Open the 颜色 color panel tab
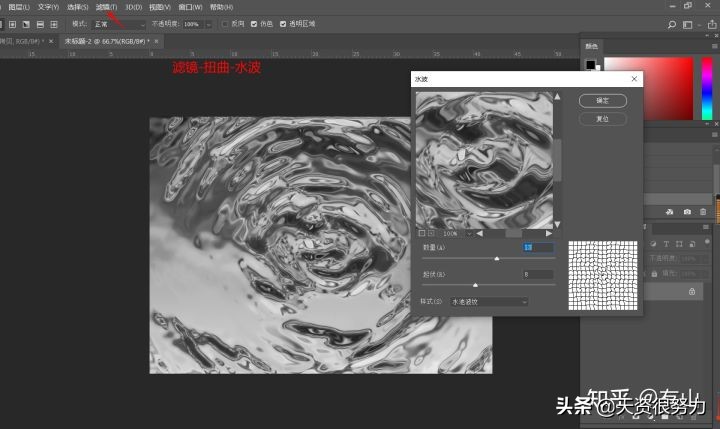720x429 pixels. 591,46
